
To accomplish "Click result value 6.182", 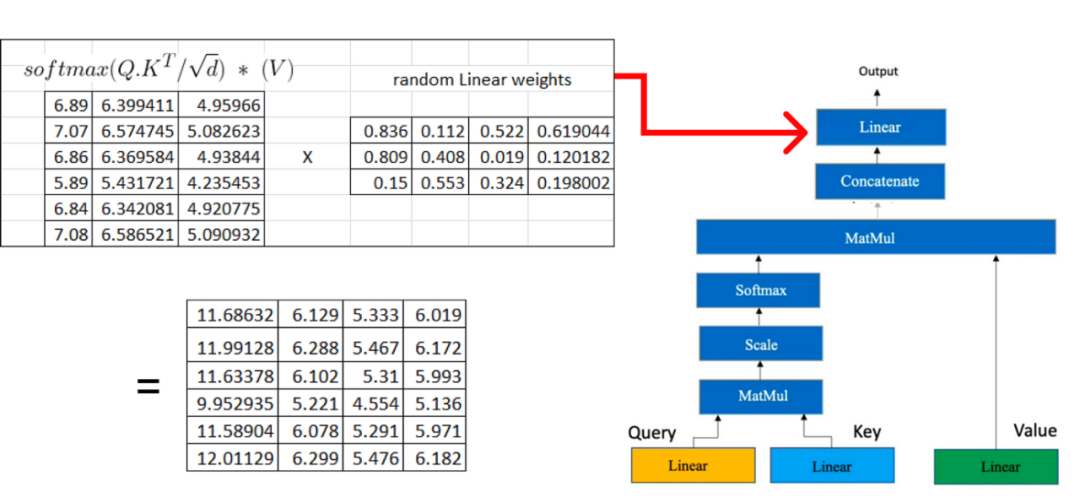I will (435, 458).
